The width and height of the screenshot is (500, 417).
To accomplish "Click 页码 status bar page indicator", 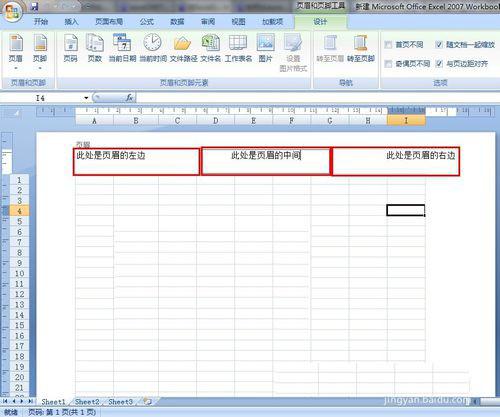I will (x=62, y=412).
